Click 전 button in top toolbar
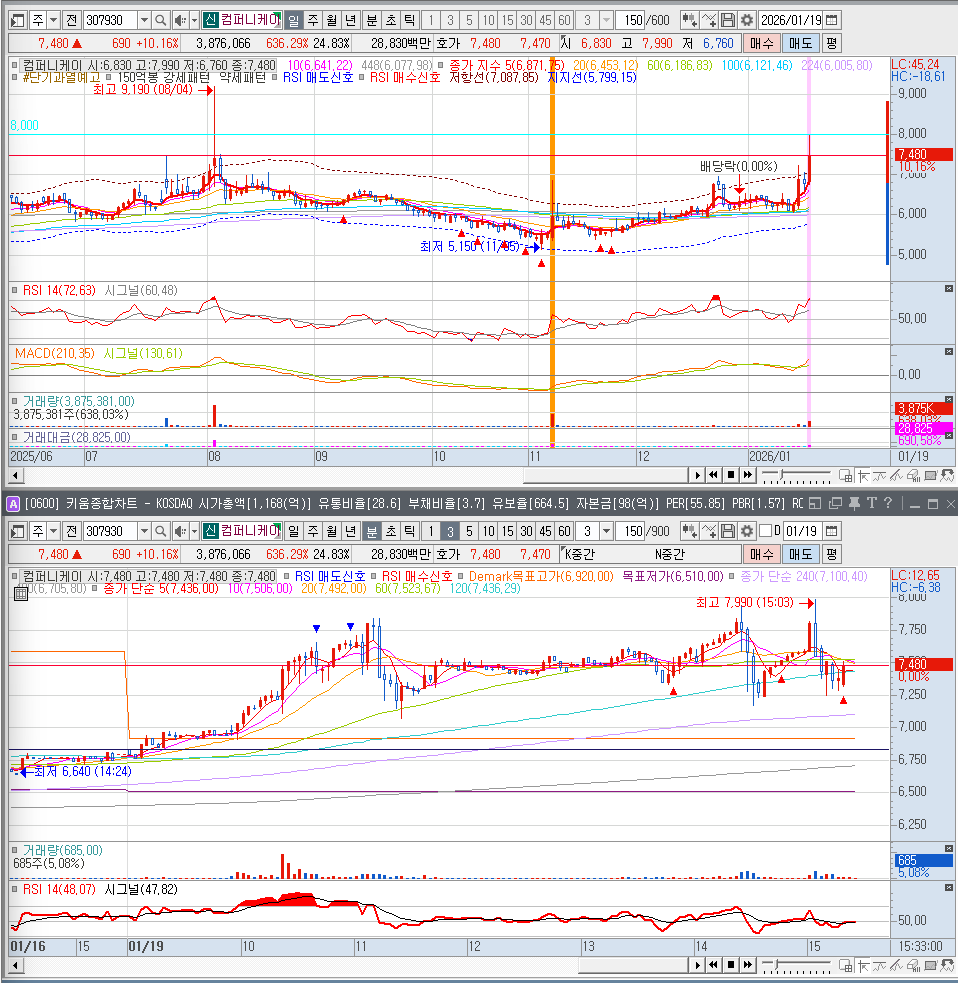This screenshot has width=958, height=983. [71, 20]
